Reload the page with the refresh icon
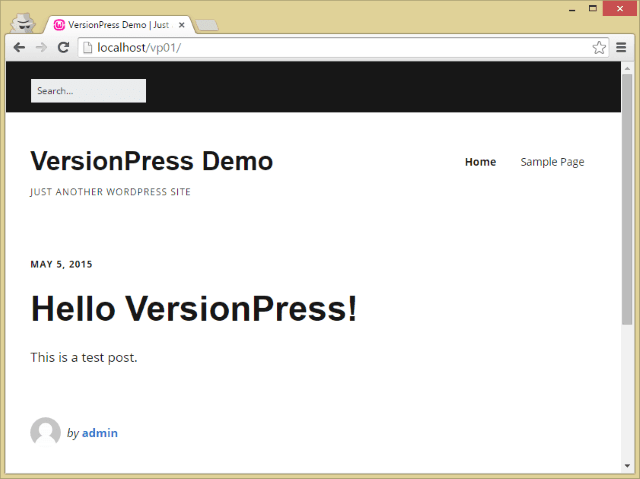This screenshot has width=640, height=479. (x=63, y=48)
